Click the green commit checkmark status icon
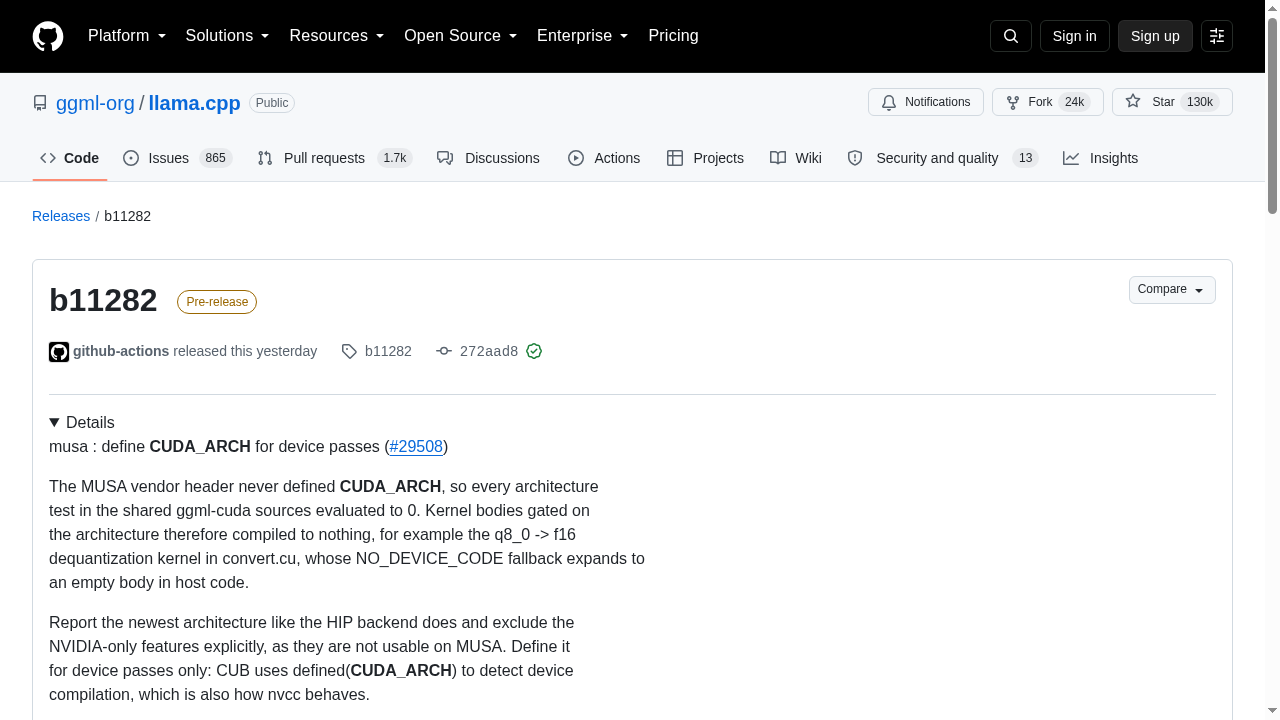 click(x=534, y=351)
